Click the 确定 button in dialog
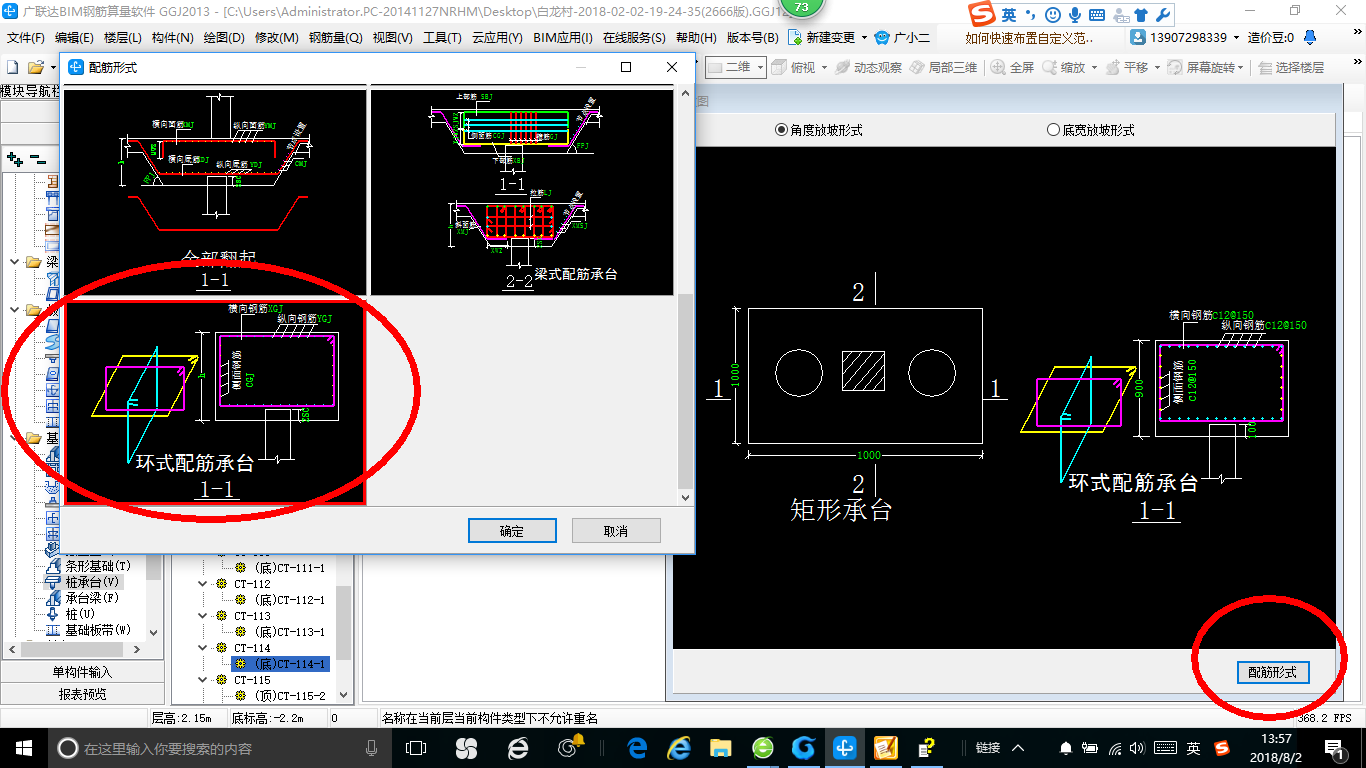The width and height of the screenshot is (1366, 768). click(x=512, y=531)
